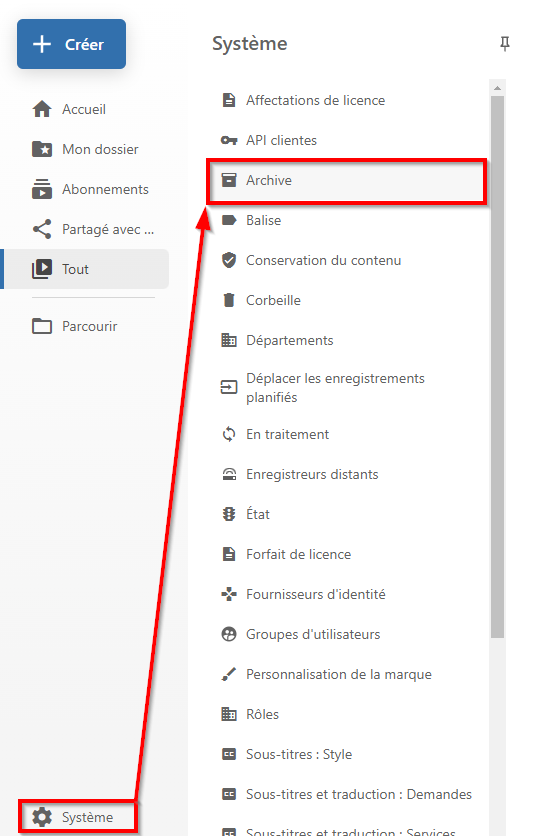
Task: Click the Système gear icon at bottom
Action: tap(42, 817)
